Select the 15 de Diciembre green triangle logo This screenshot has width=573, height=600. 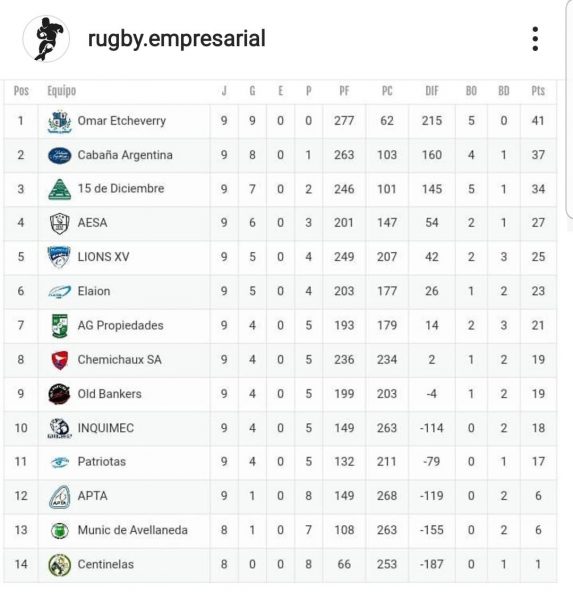click(59, 189)
